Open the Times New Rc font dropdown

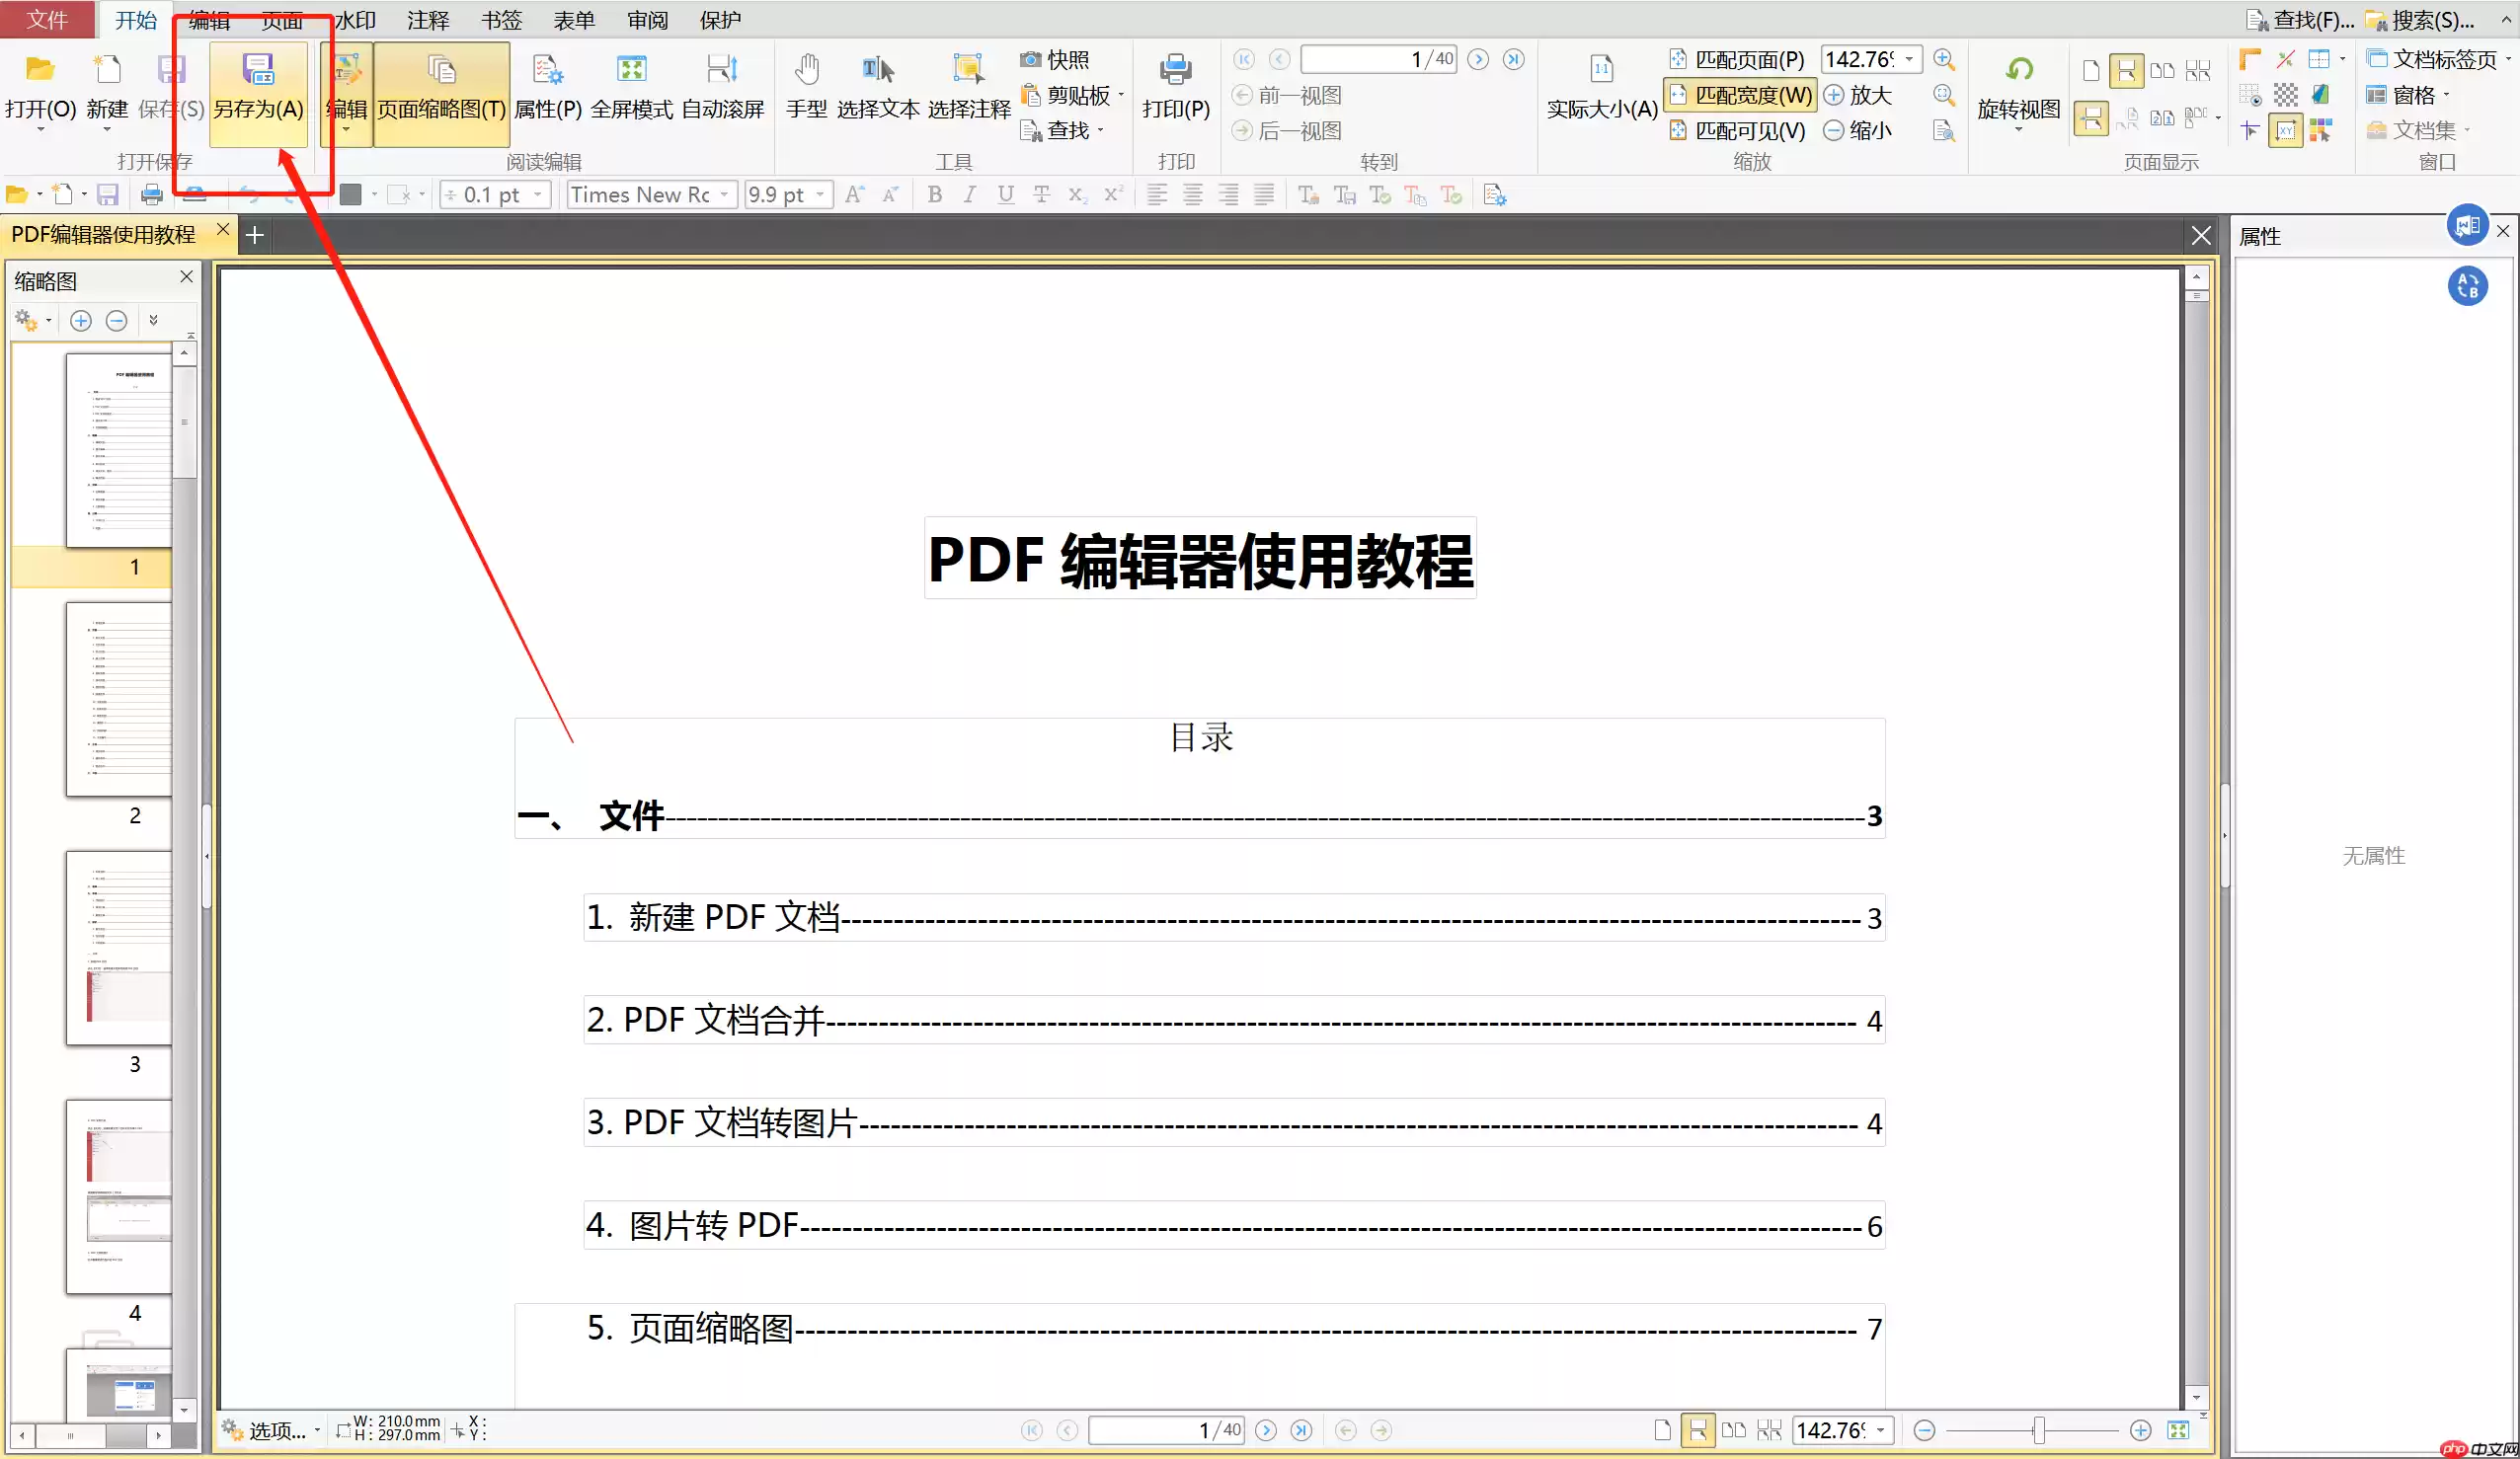click(723, 194)
